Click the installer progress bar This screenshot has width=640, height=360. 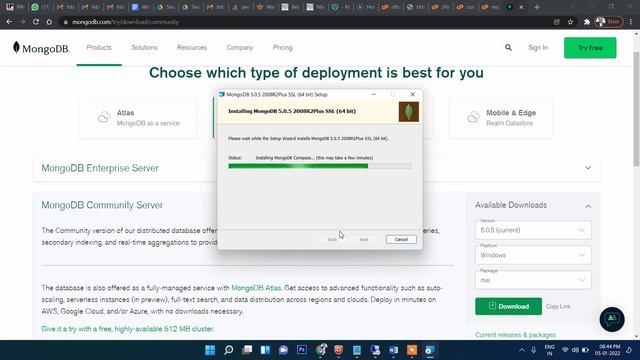pyautogui.click(x=320, y=166)
